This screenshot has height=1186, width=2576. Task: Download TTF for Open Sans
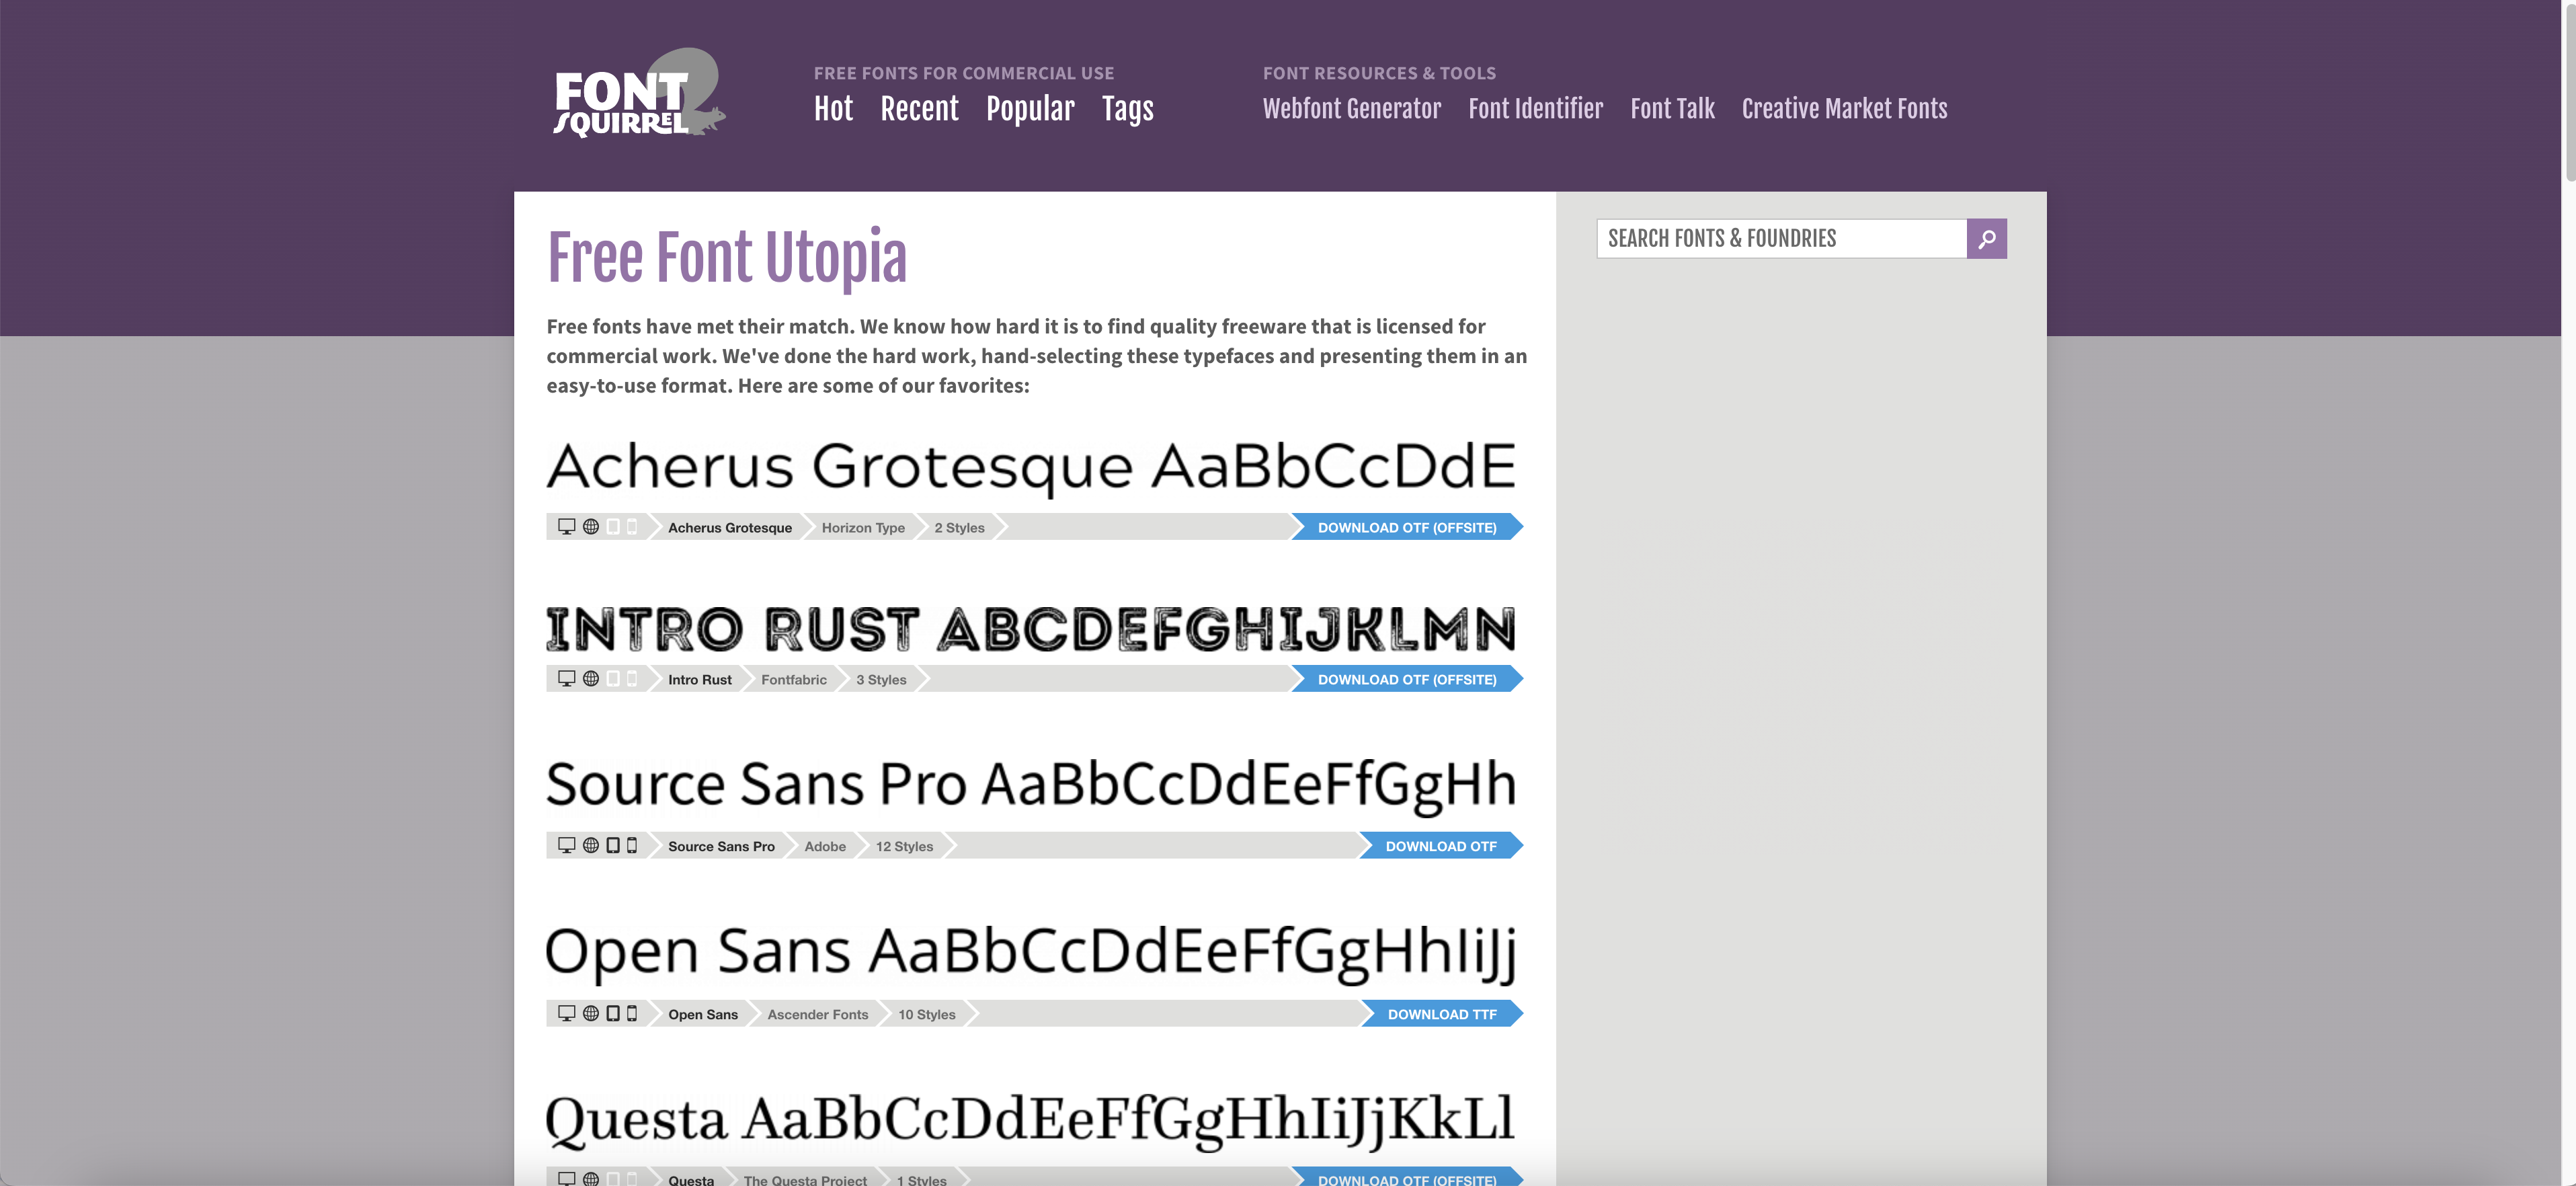coord(1442,1014)
